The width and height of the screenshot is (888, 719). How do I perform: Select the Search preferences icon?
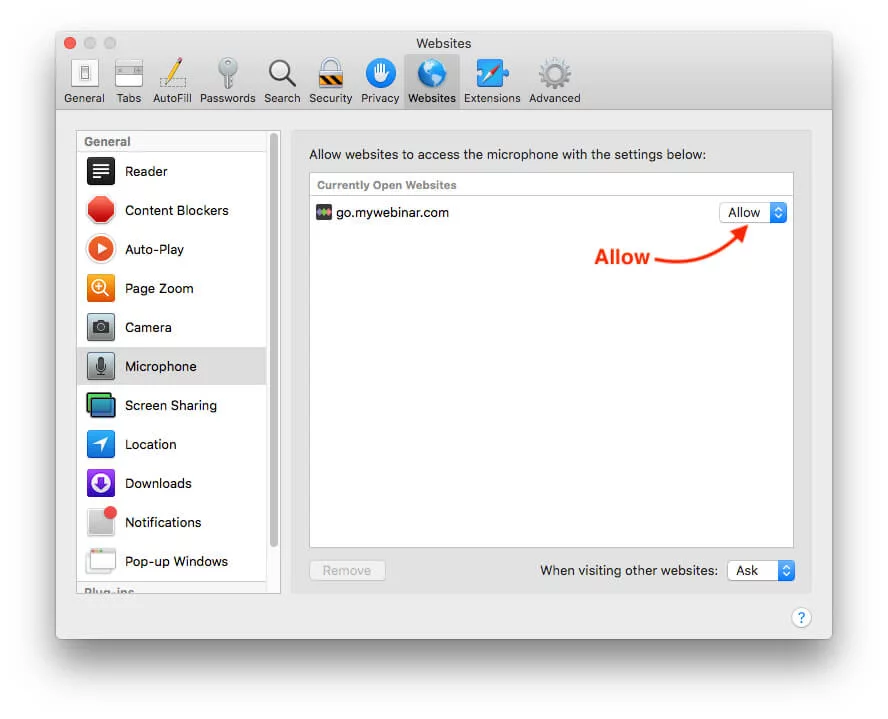282,81
